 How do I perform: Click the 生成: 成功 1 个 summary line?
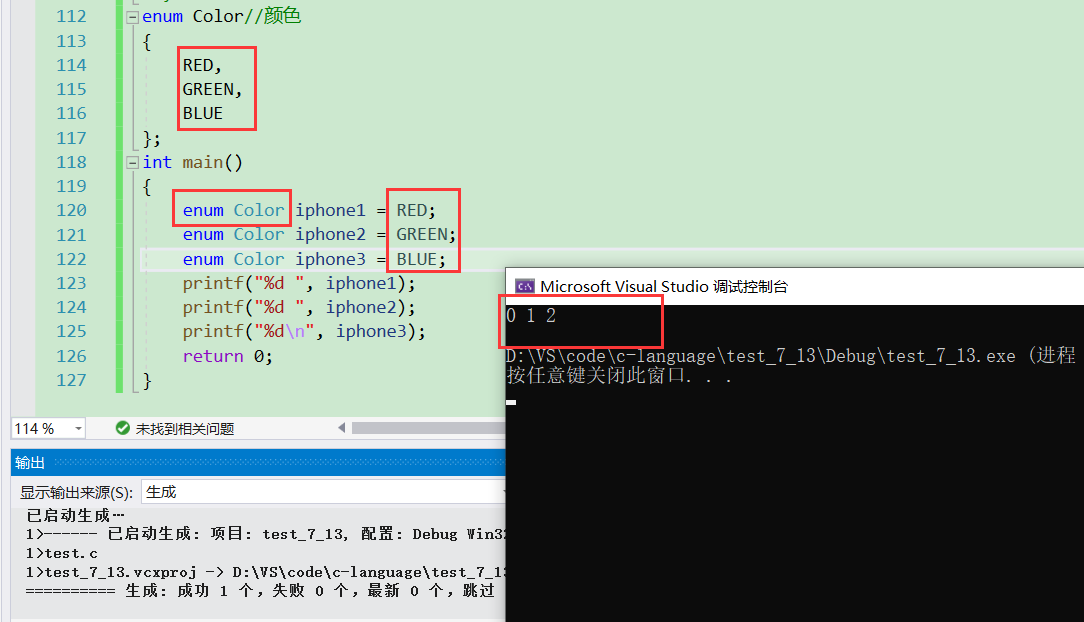pos(260,591)
